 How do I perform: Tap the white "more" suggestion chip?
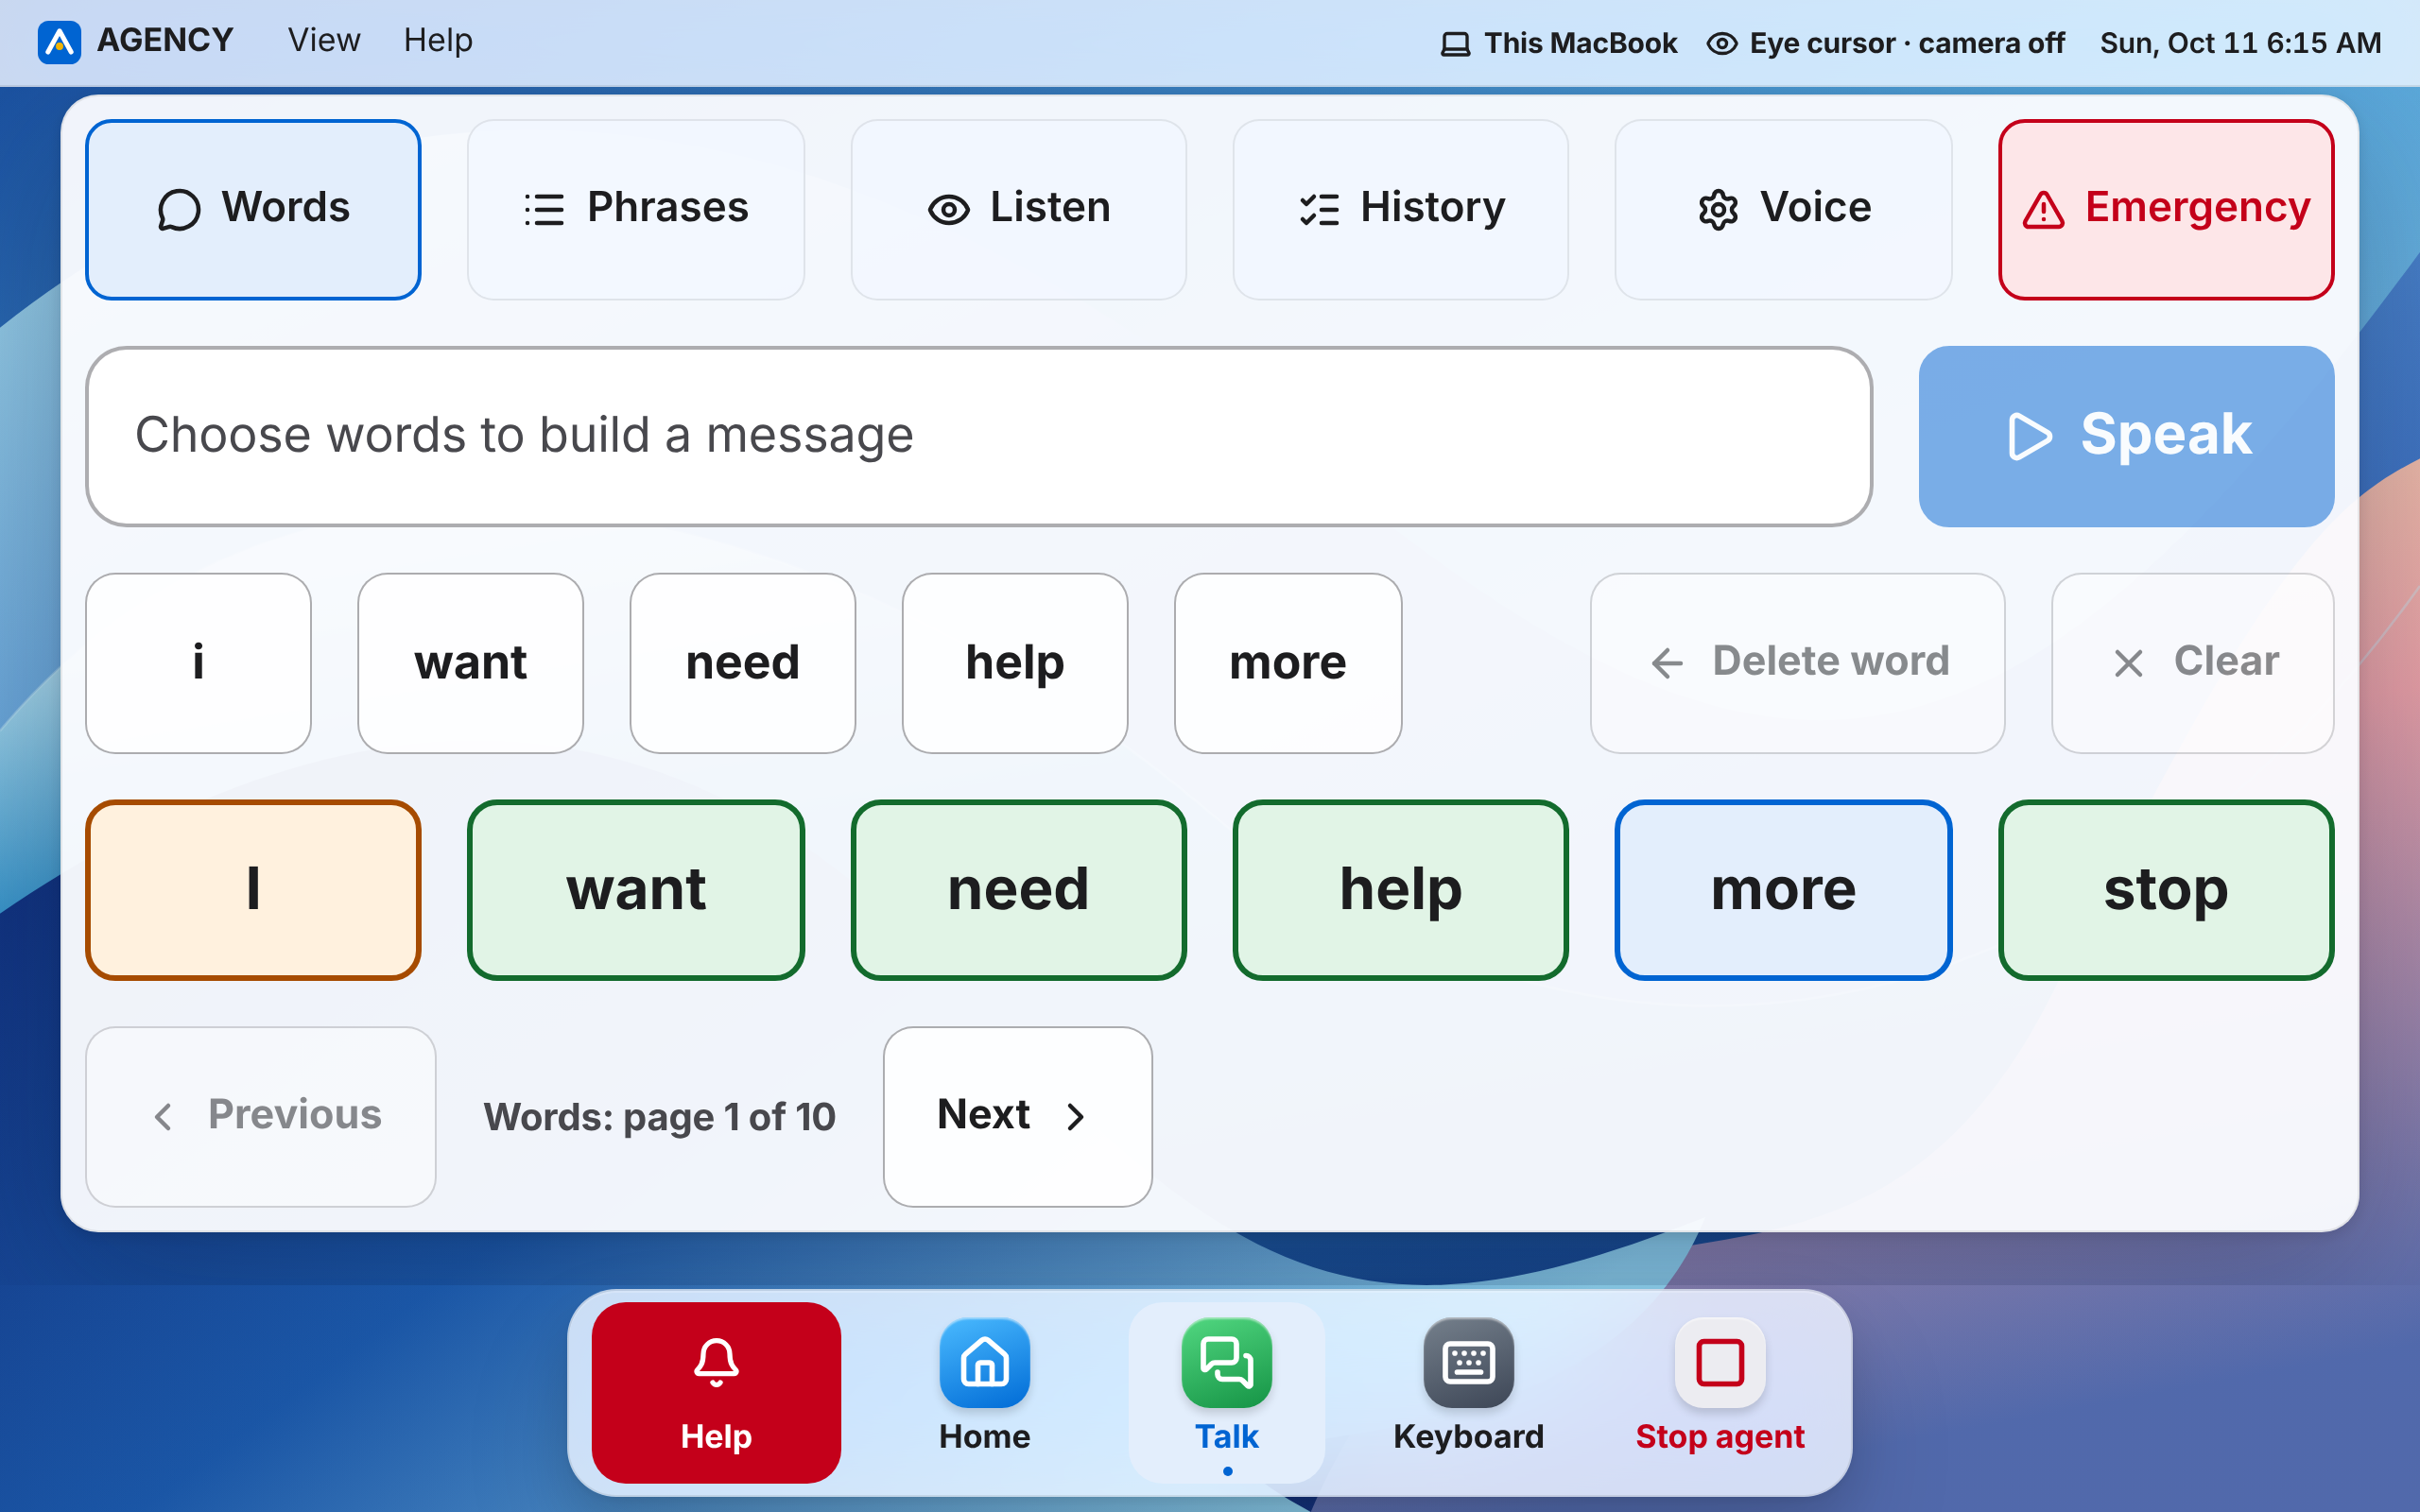pyautogui.click(x=1287, y=662)
